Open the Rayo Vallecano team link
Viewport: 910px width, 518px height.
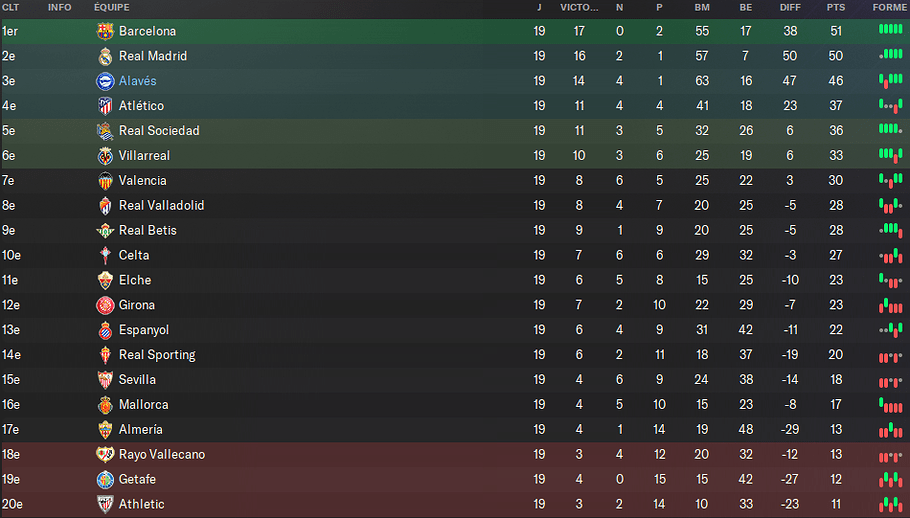pos(162,455)
